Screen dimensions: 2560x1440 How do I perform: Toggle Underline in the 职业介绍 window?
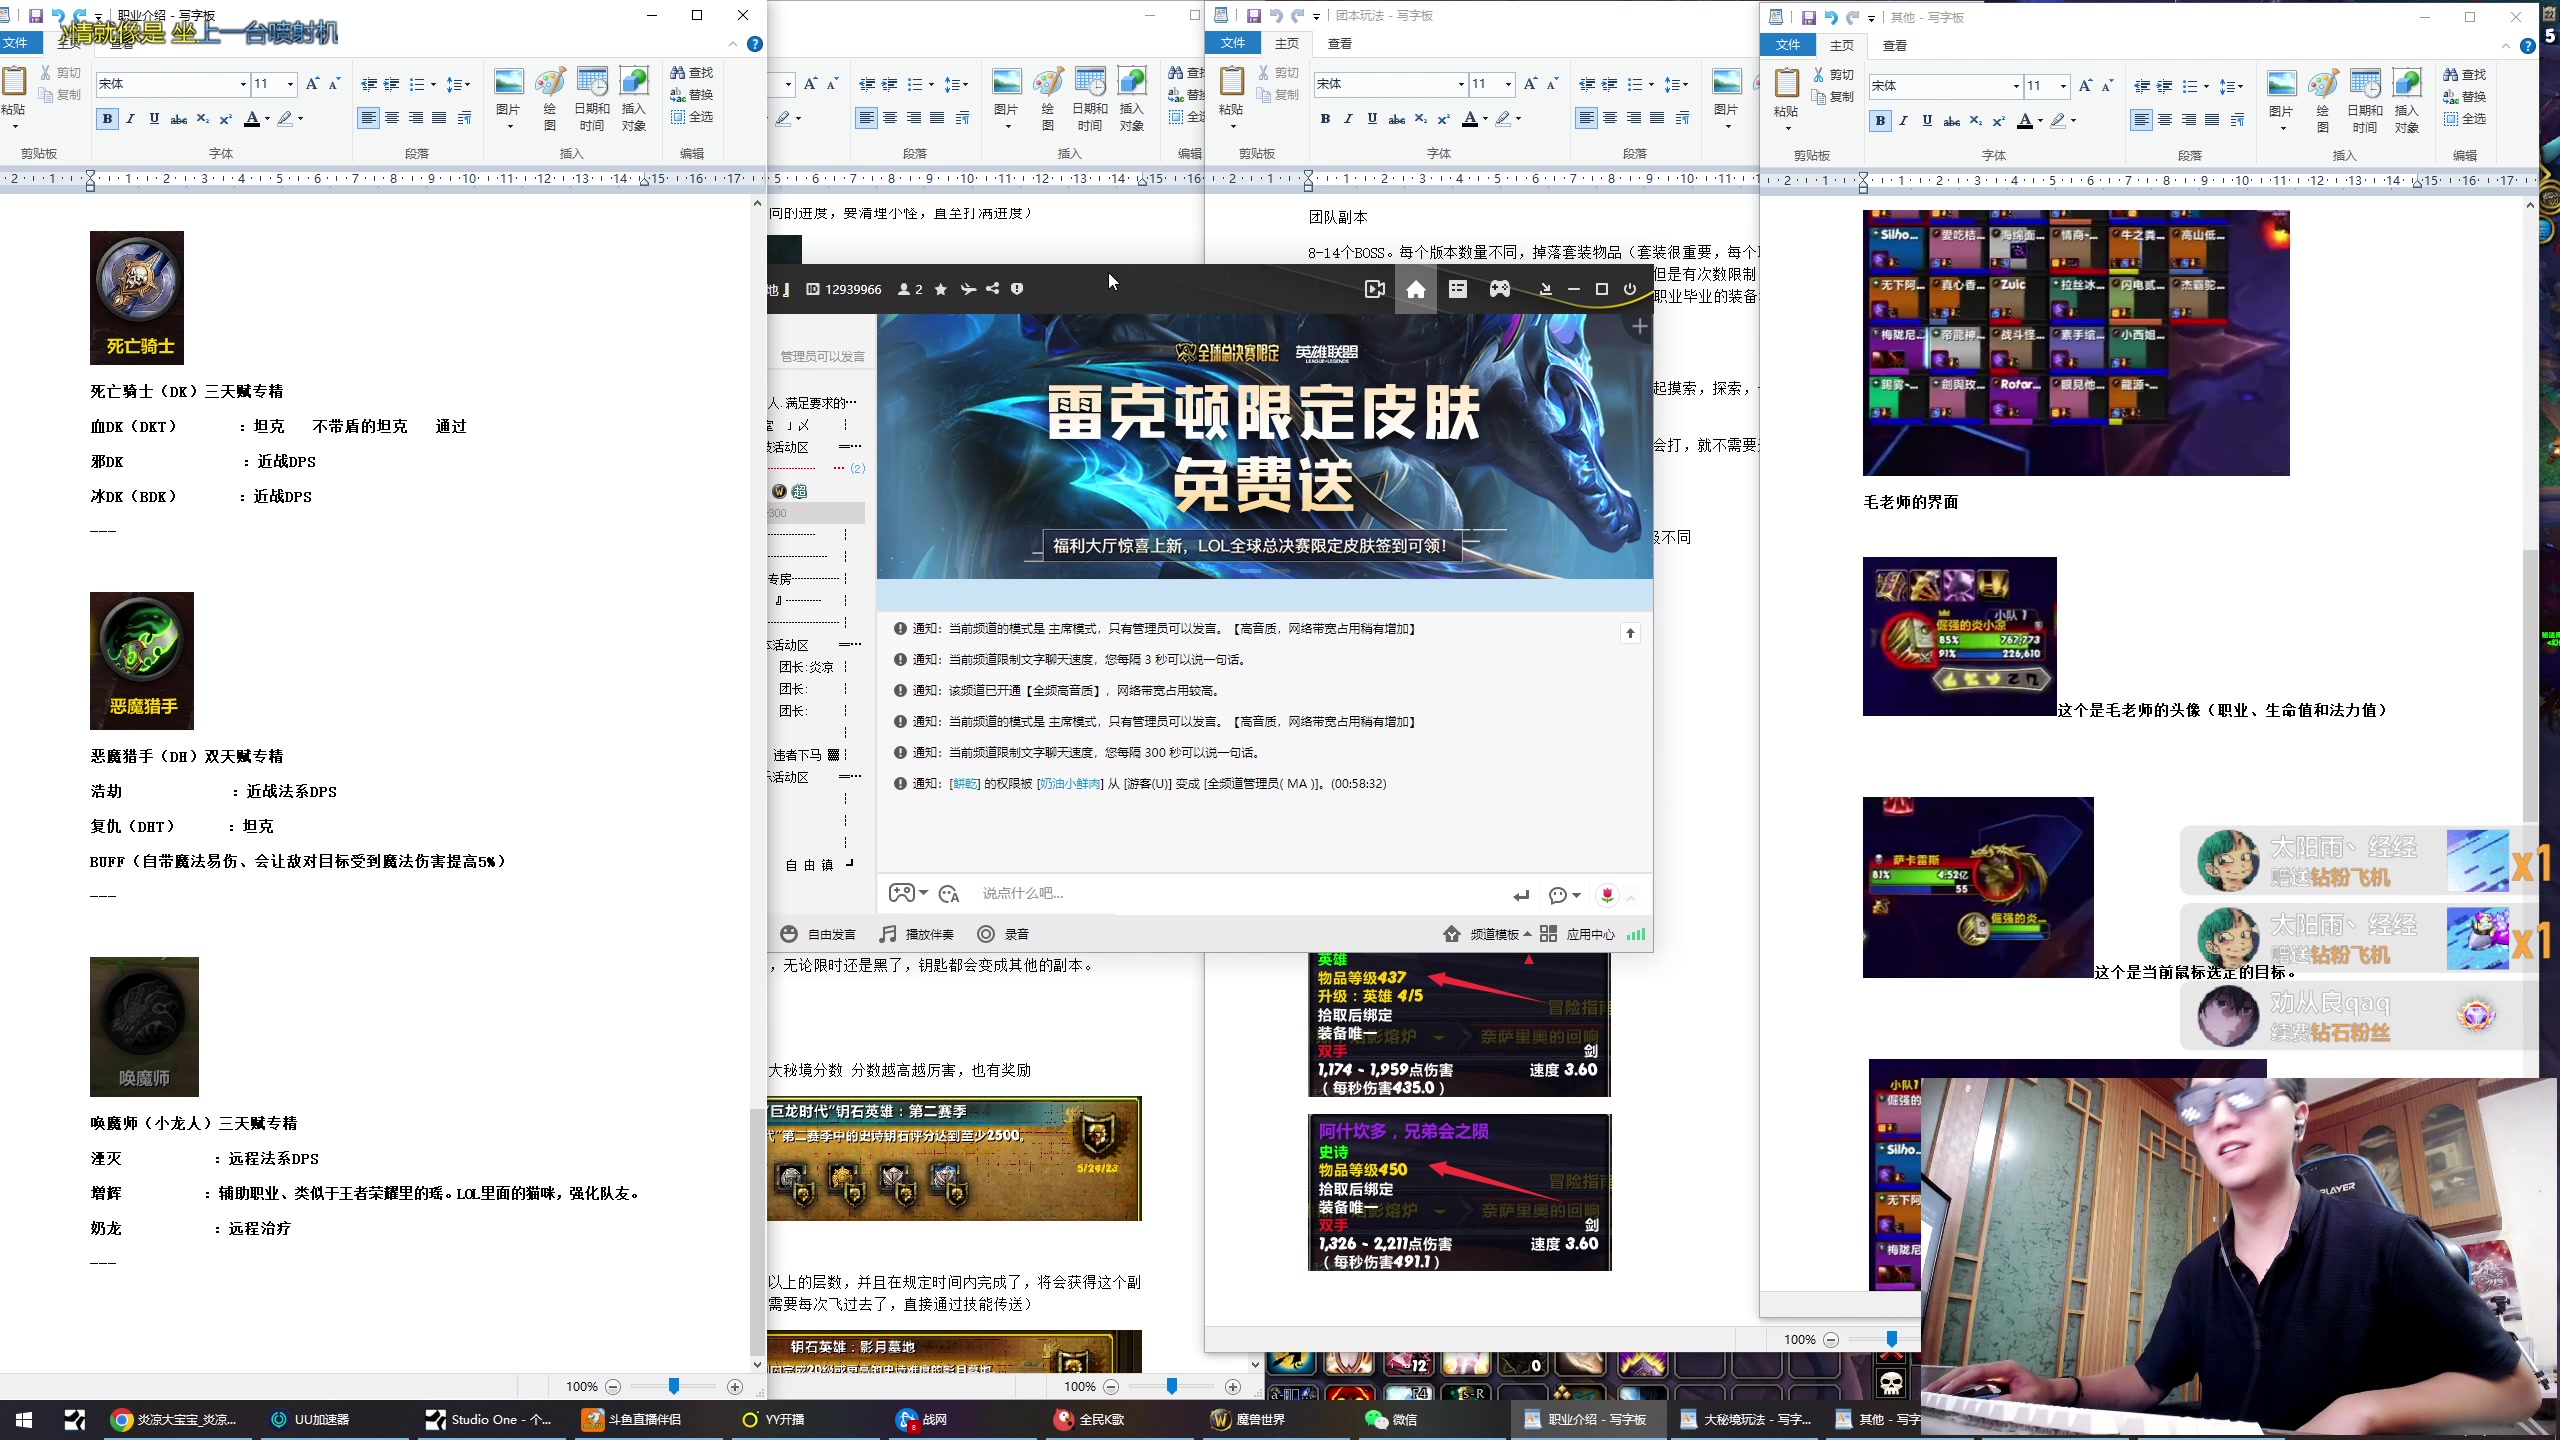click(x=154, y=119)
